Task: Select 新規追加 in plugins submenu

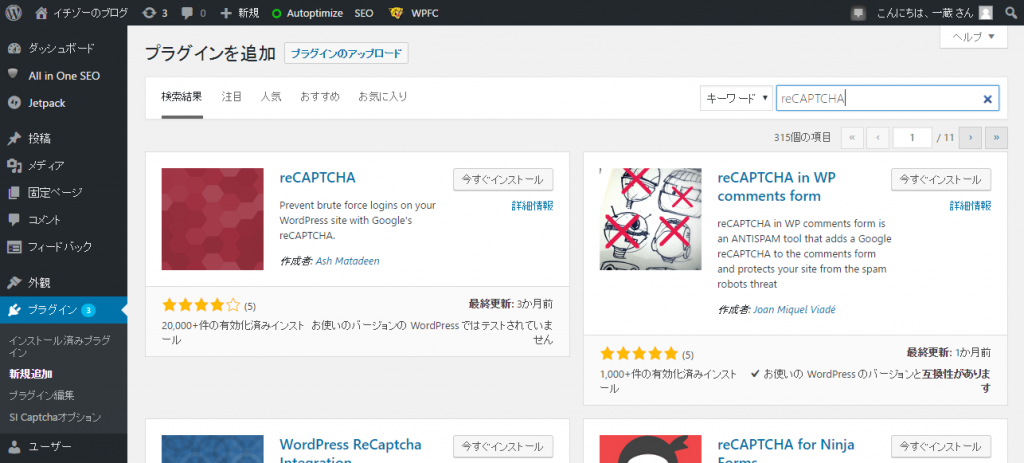Action: [x=31, y=374]
